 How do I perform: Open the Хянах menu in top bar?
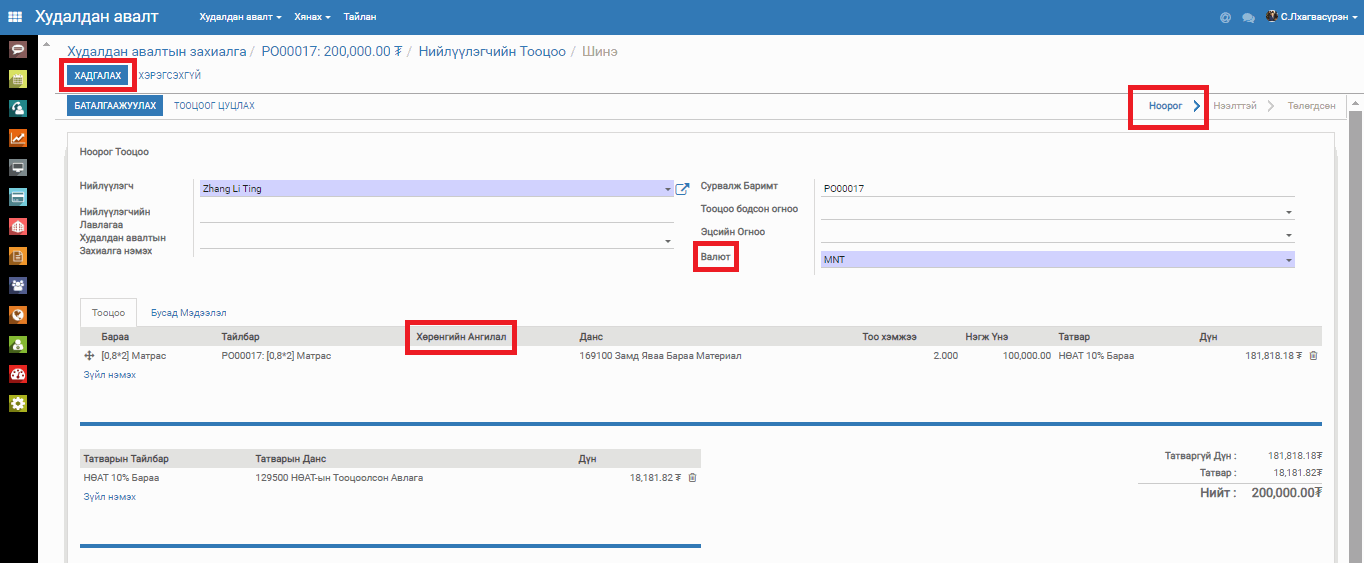(312, 17)
